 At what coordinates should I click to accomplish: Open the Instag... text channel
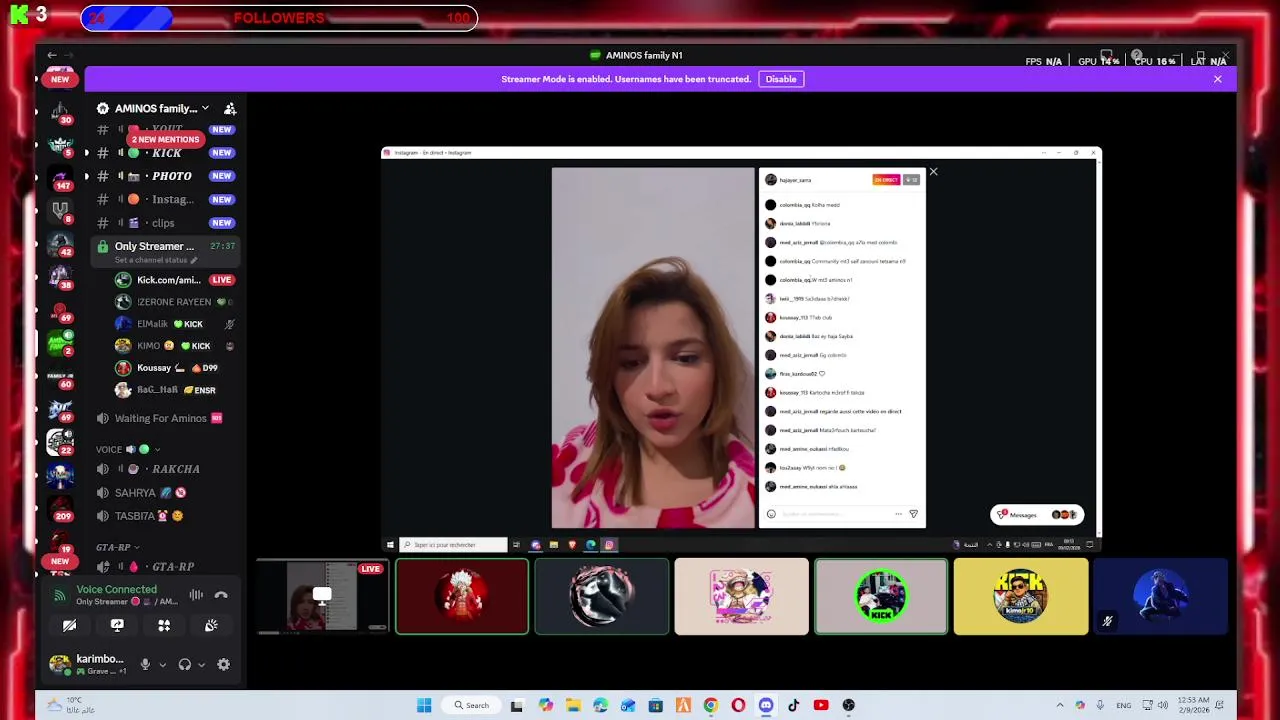(x=166, y=199)
